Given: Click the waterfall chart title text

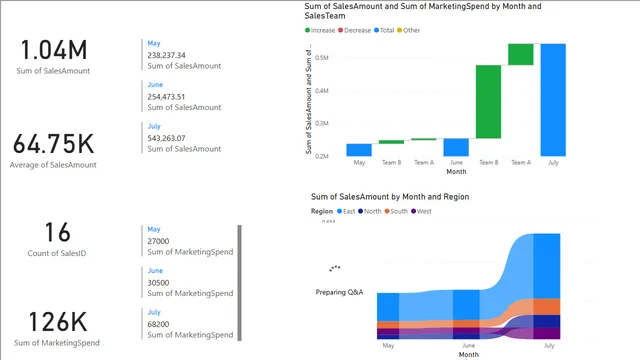Looking at the screenshot, I should pyautogui.click(x=423, y=11).
